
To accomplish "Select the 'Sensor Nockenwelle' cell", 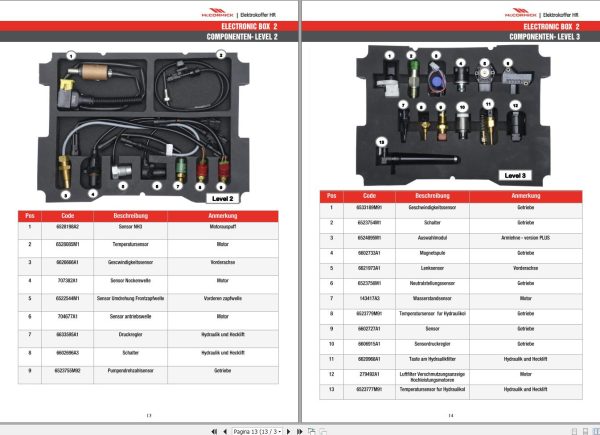I will pyautogui.click(x=130, y=285).
